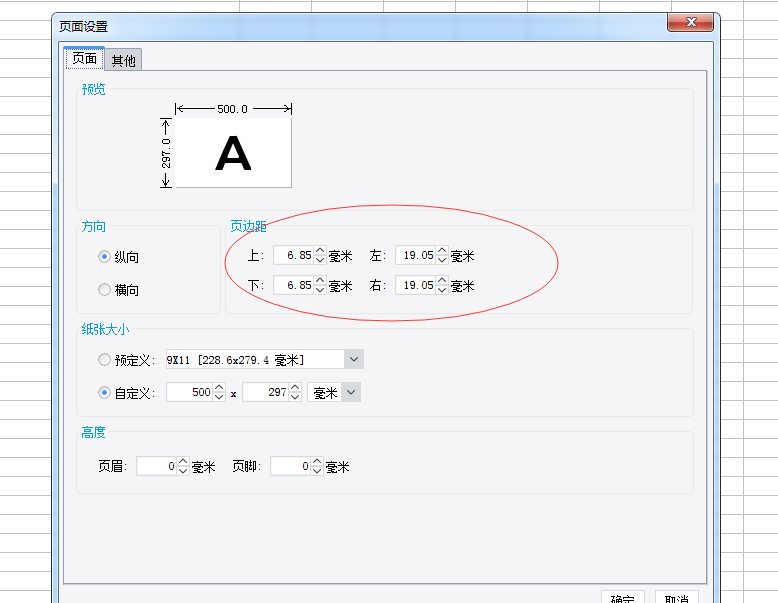Click the 右 margin input field
Viewport: 778px width, 603px height.
[415, 285]
